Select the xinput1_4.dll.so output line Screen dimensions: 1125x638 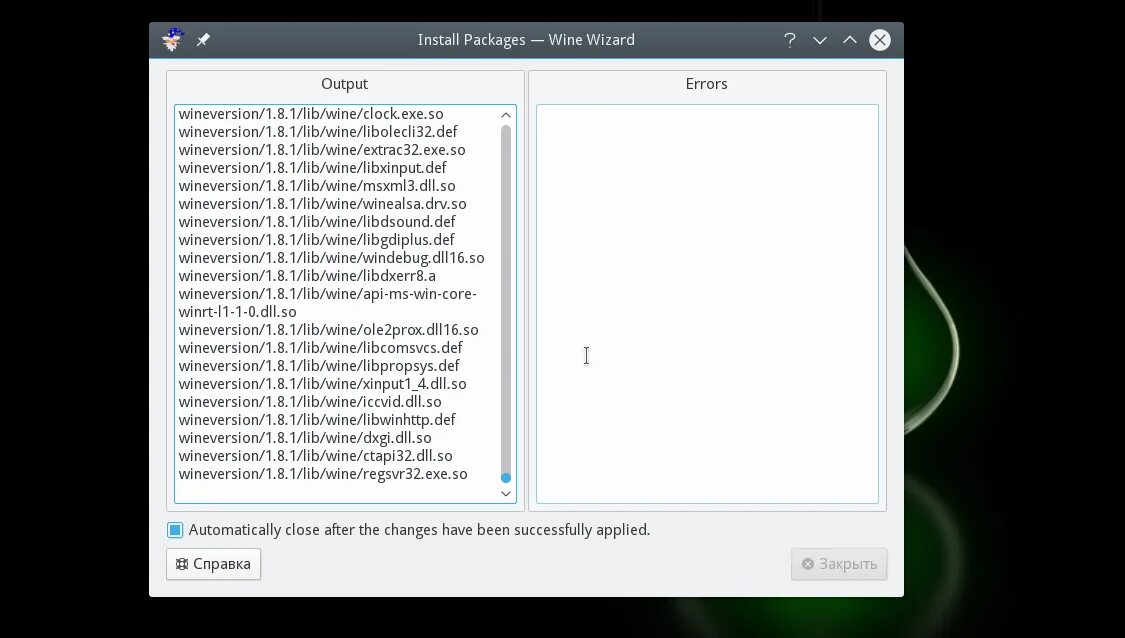(322, 384)
